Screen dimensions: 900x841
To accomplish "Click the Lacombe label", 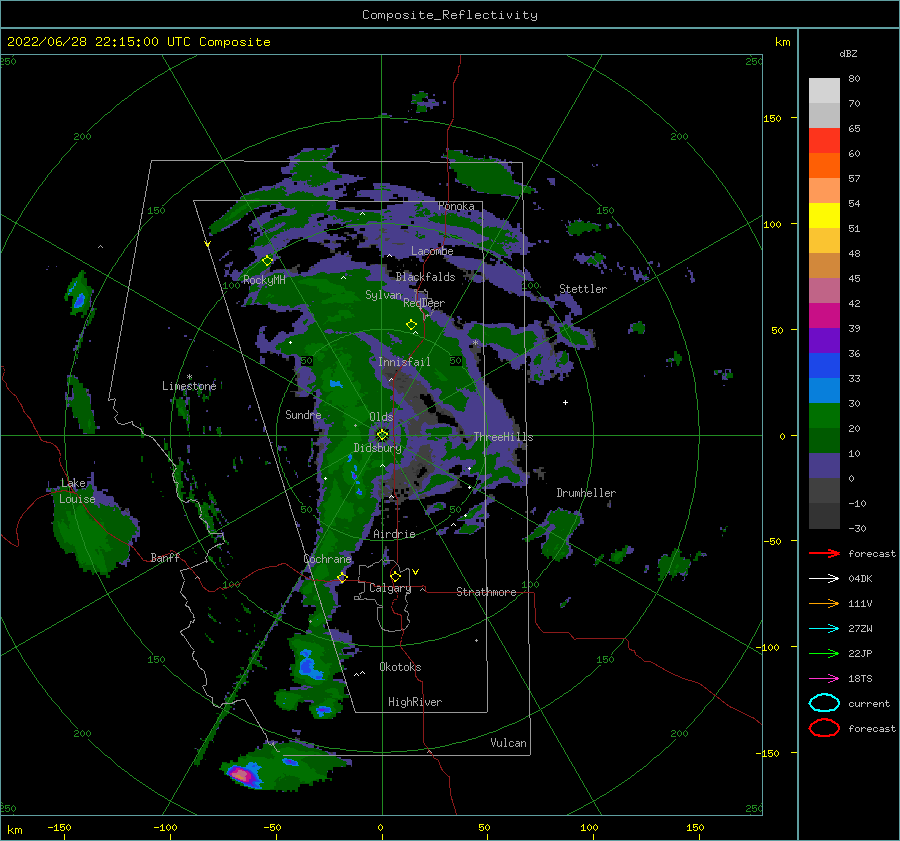I will click(432, 251).
